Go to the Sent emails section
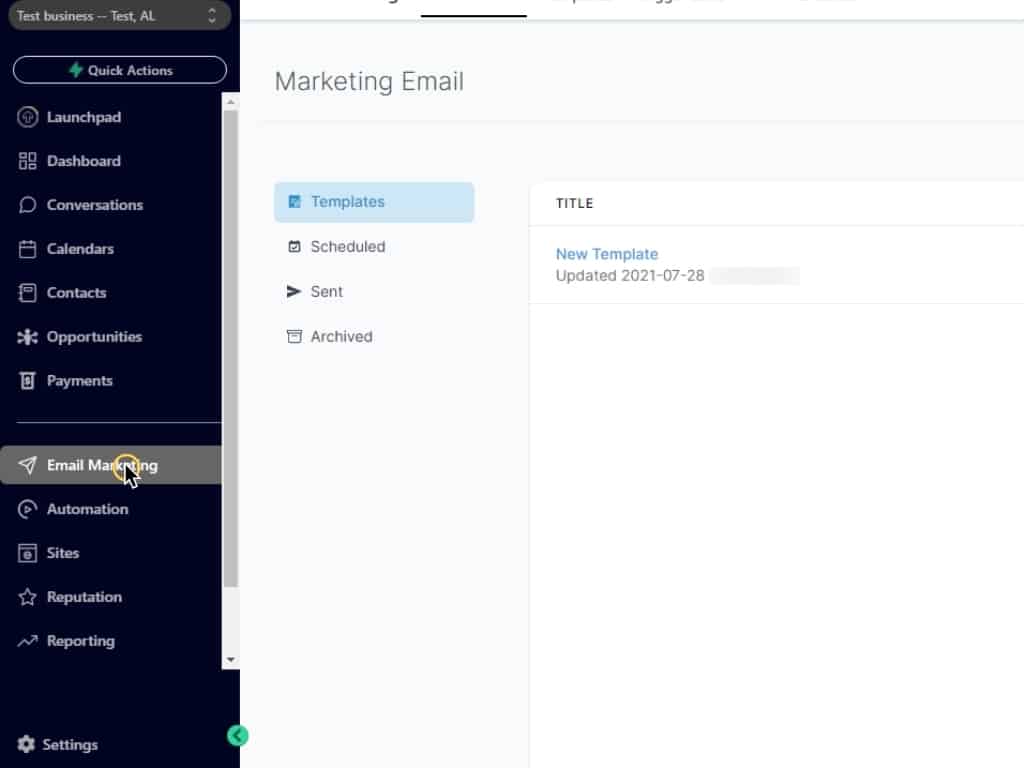 click(x=326, y=292)
